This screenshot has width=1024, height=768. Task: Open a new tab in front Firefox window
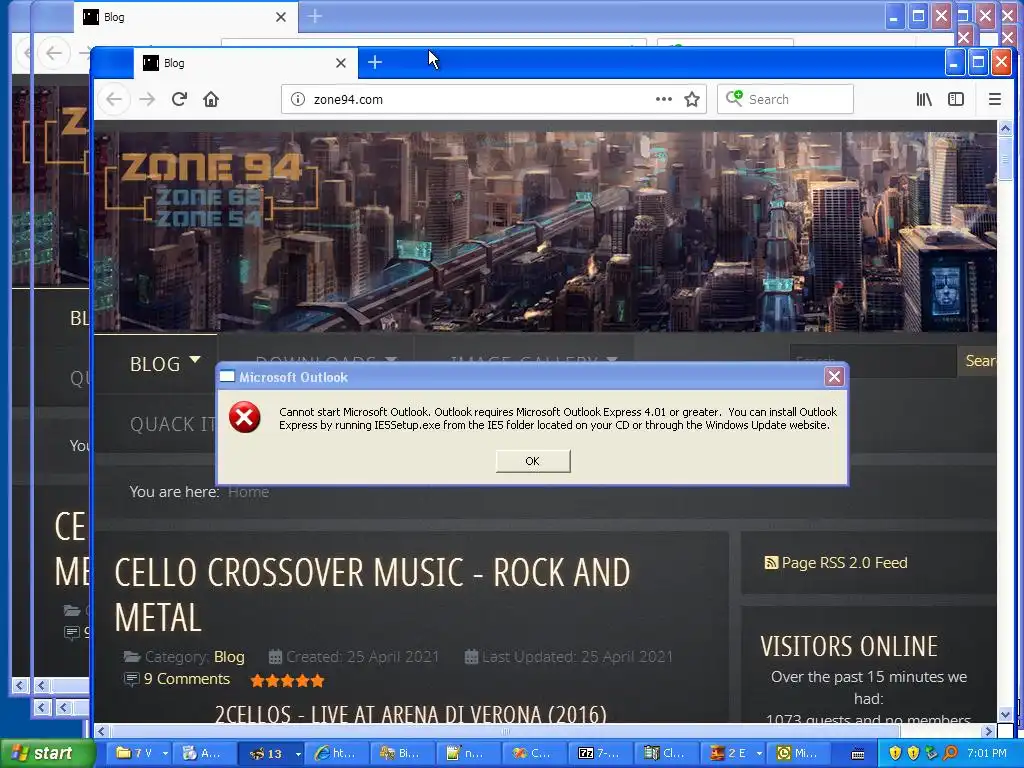click(x=375, y=63)
